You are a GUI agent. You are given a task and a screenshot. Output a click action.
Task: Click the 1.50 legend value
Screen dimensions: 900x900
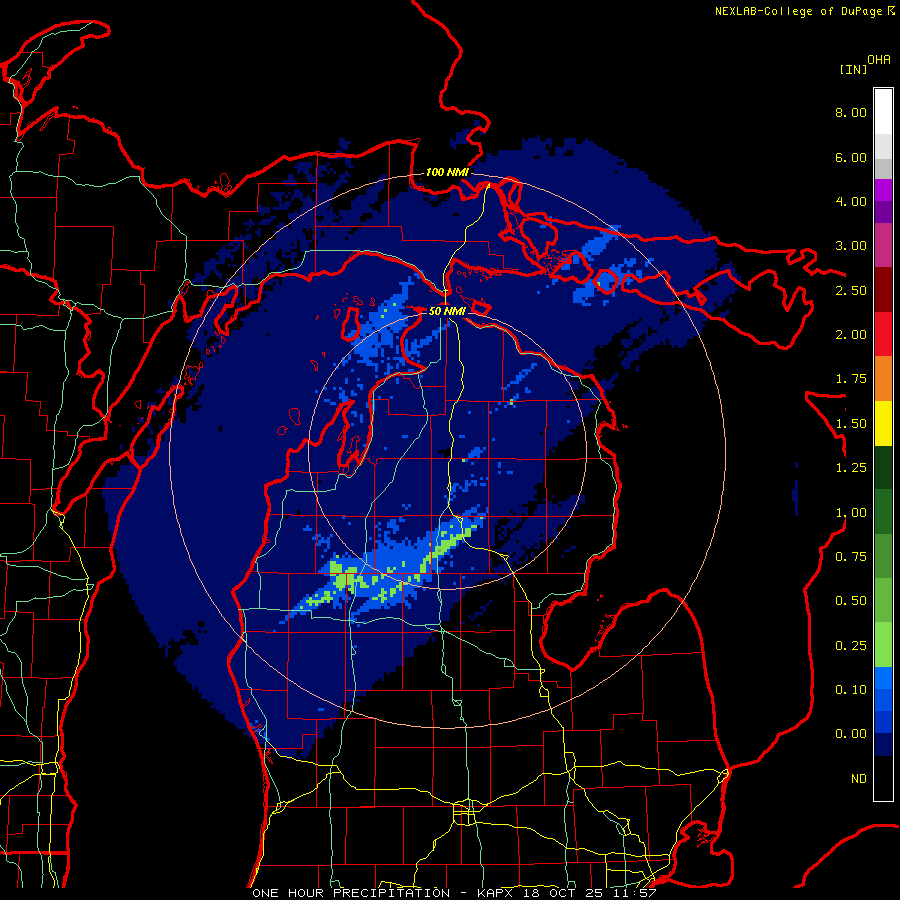pos(851,424)
